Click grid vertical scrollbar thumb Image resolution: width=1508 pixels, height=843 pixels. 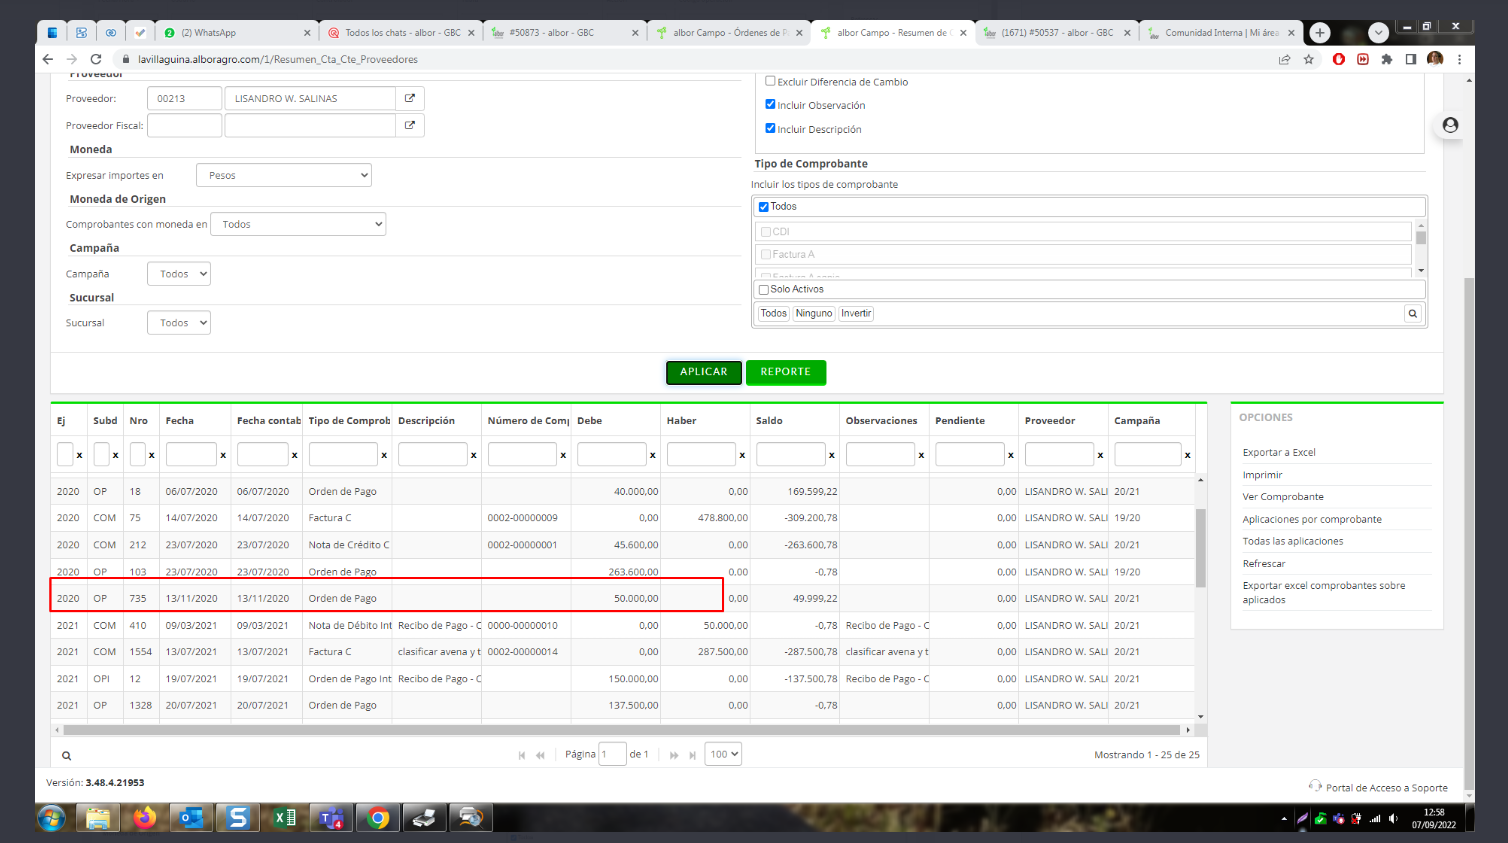point(1201,547)
